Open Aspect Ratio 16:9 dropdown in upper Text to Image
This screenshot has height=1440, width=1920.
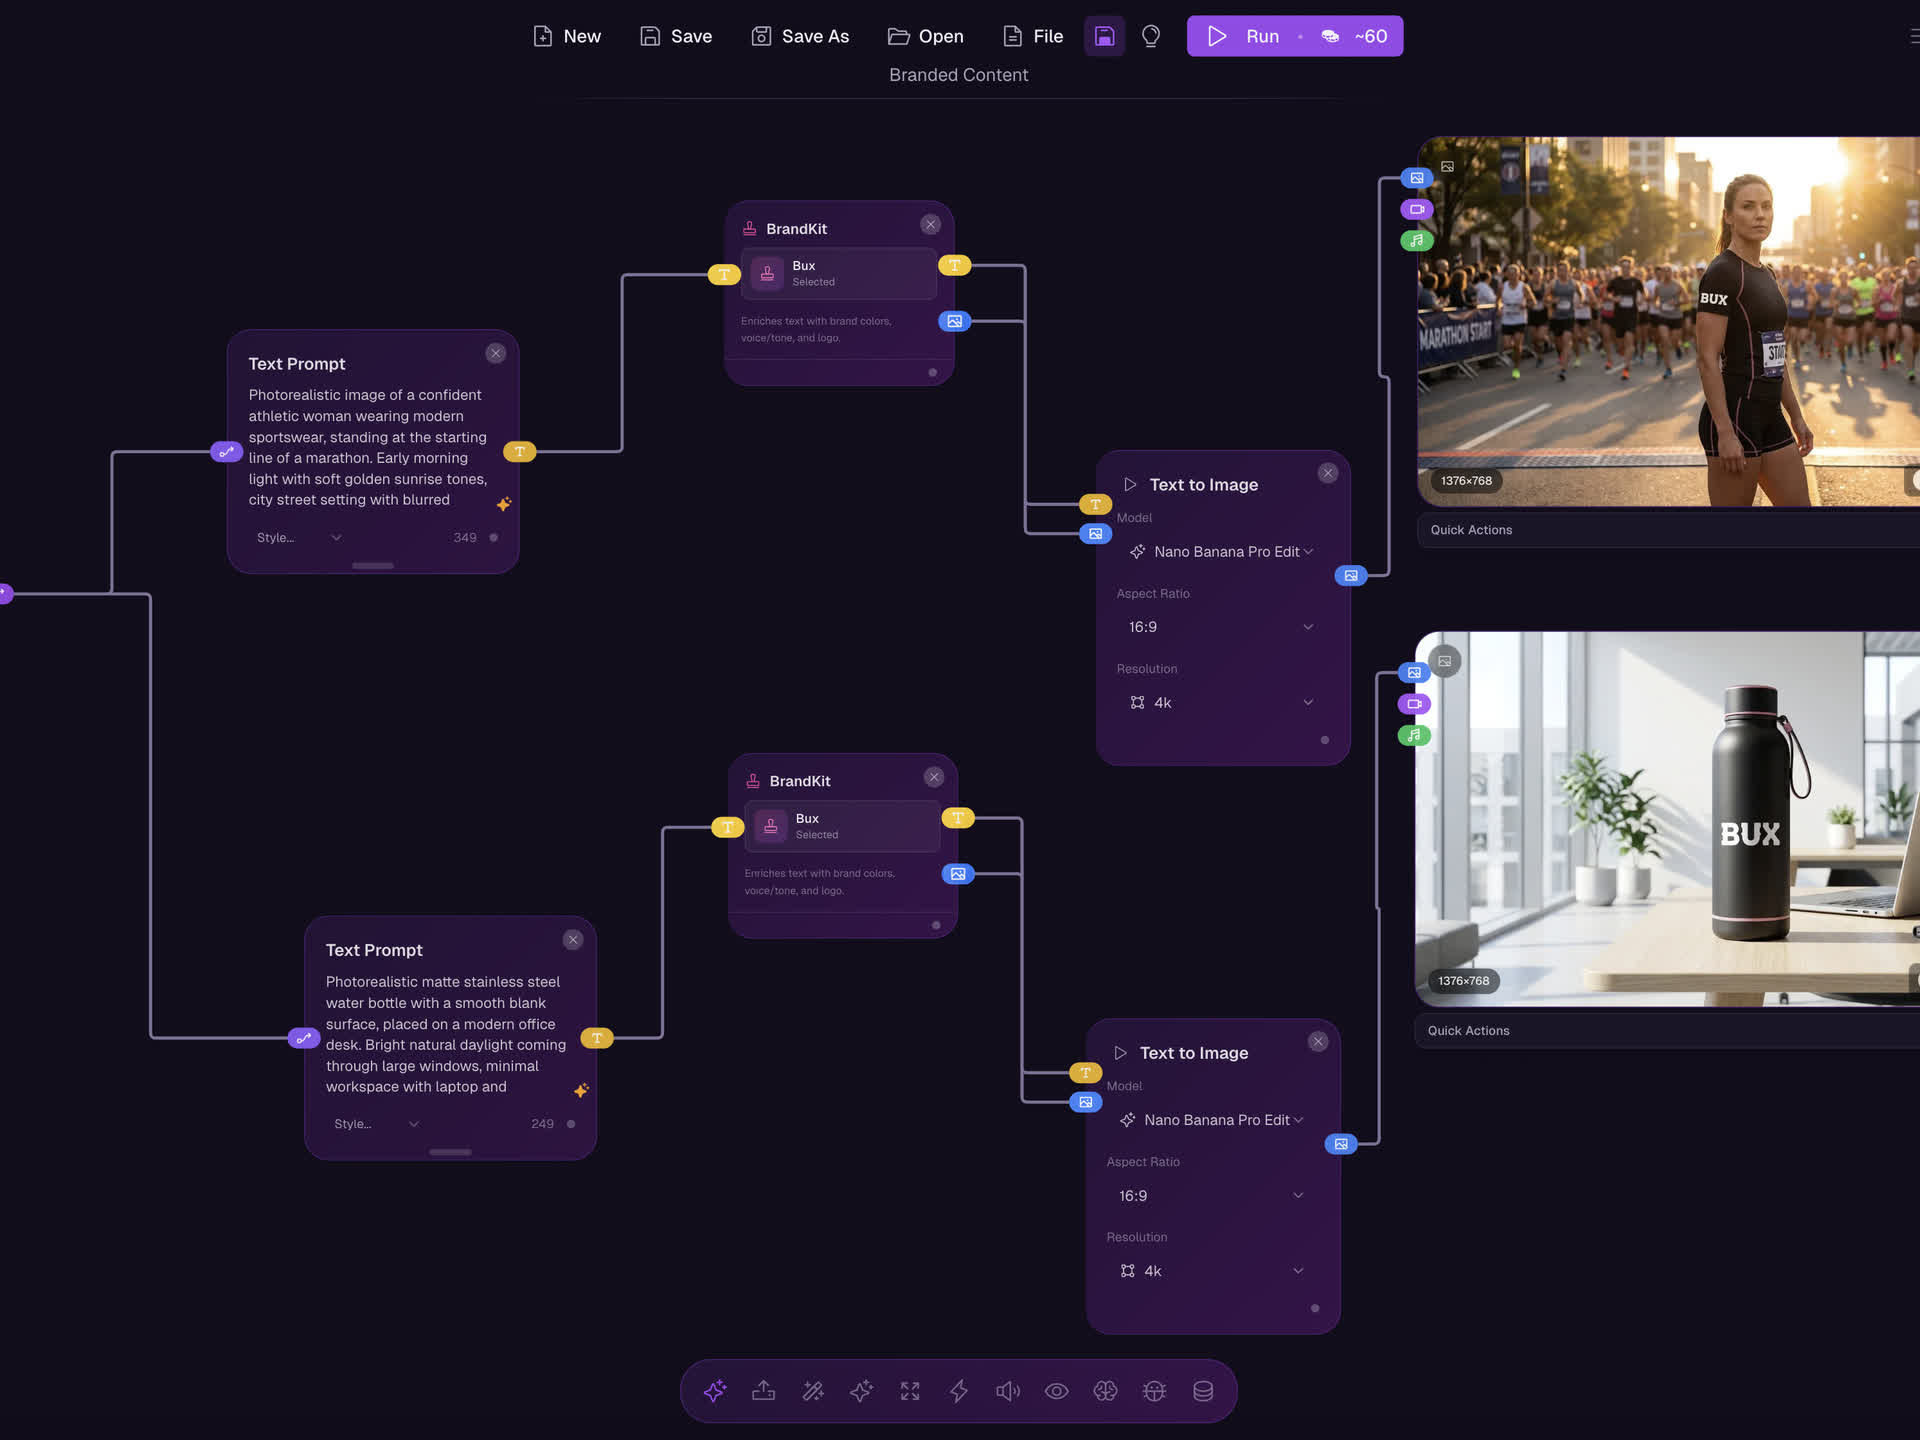coord(1220,627)
